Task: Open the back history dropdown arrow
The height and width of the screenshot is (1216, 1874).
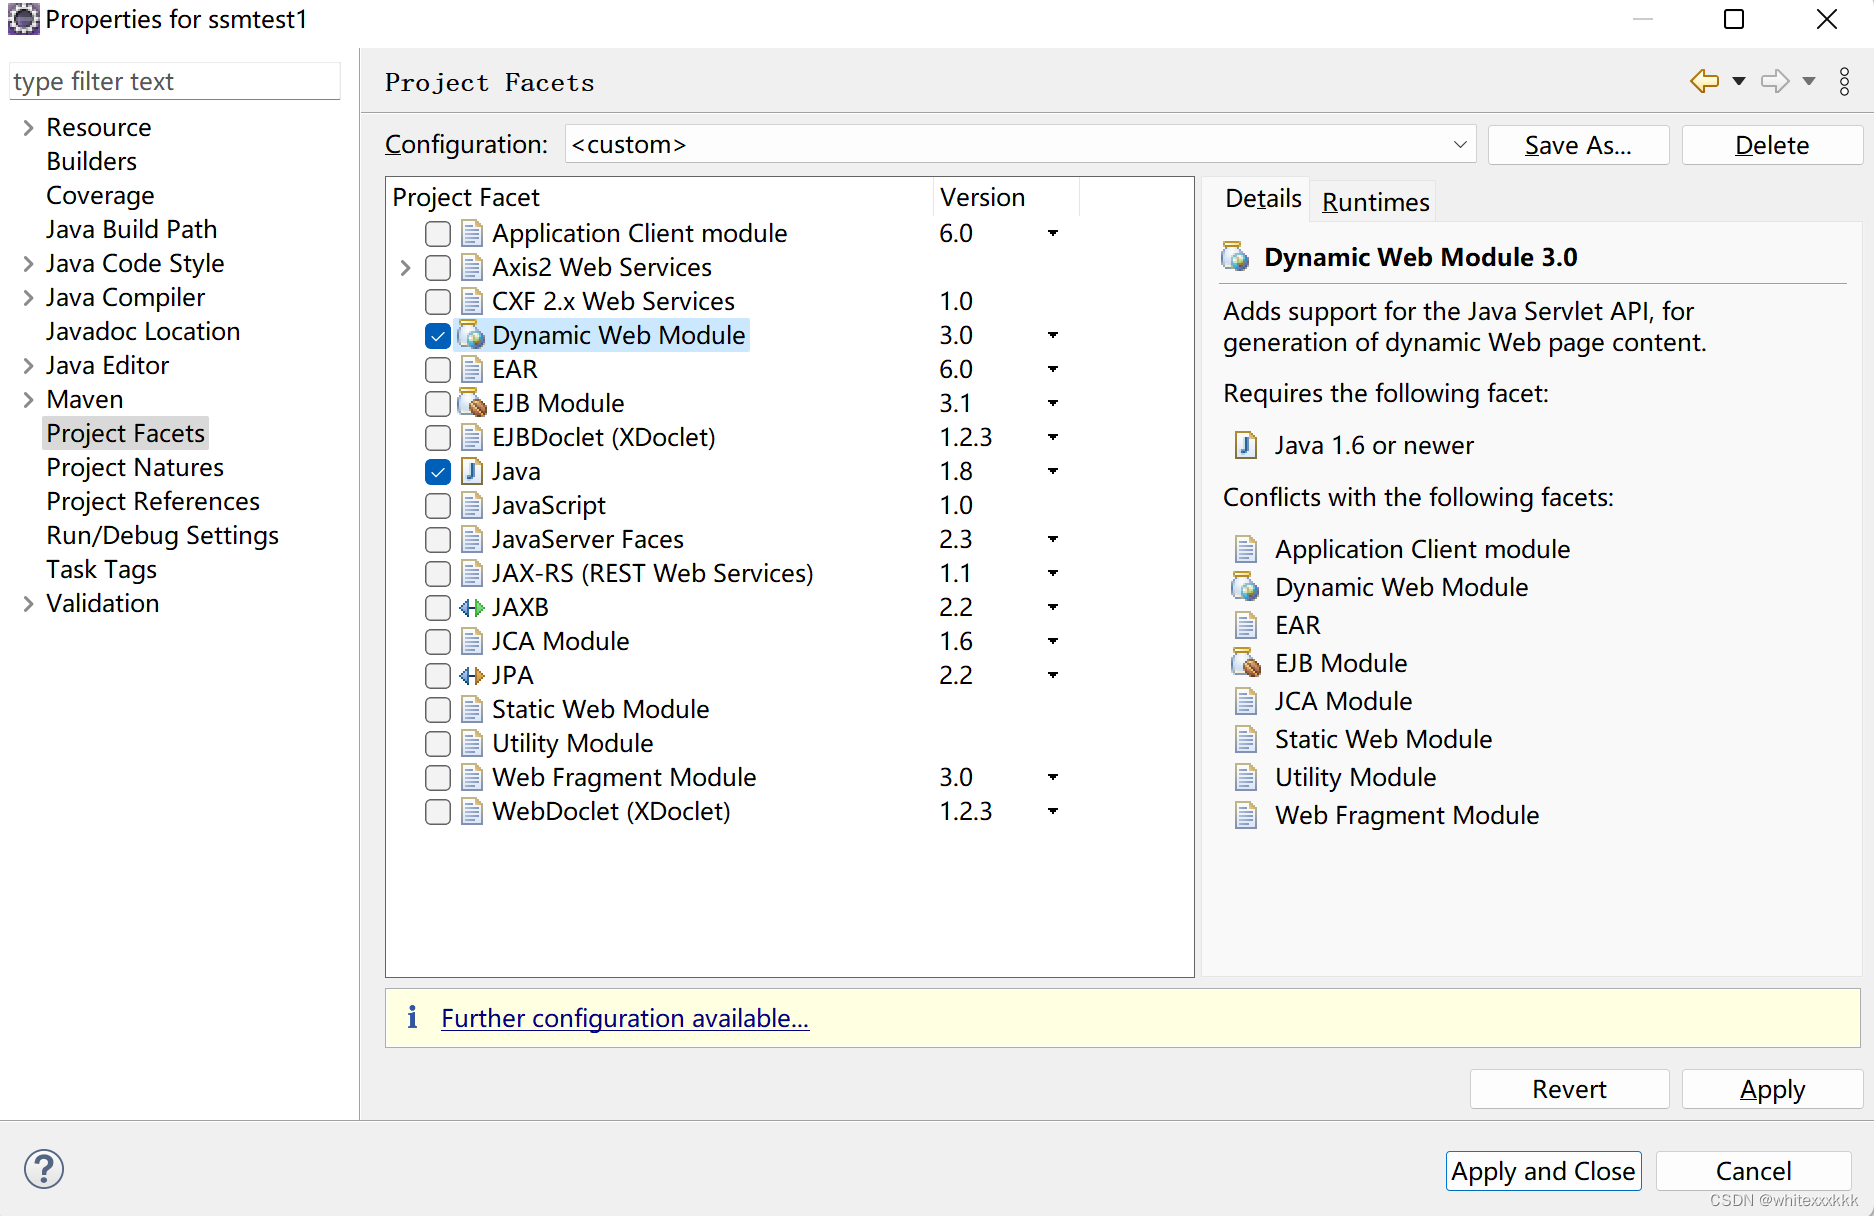Action: click(1739, 82)
